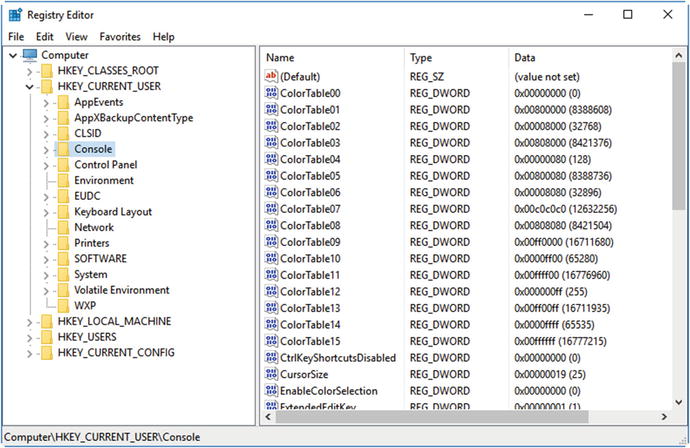
Task: Select the CLSID key
Action: (88, 133)
